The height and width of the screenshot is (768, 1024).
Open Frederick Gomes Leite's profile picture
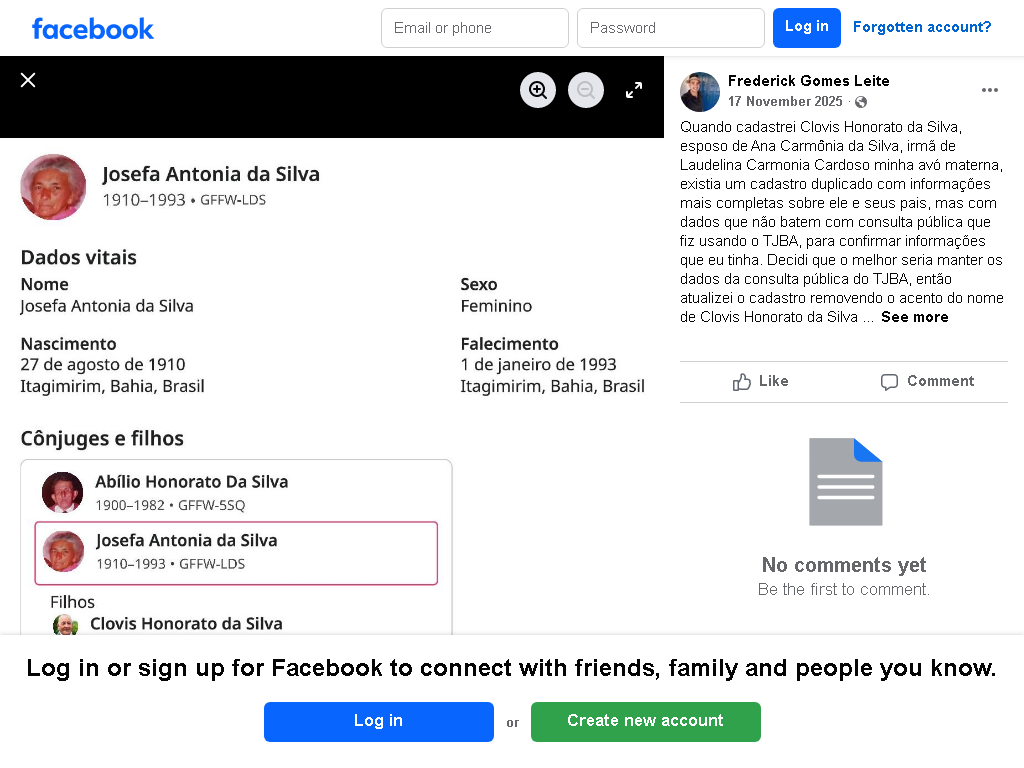(x=699, y=91)
